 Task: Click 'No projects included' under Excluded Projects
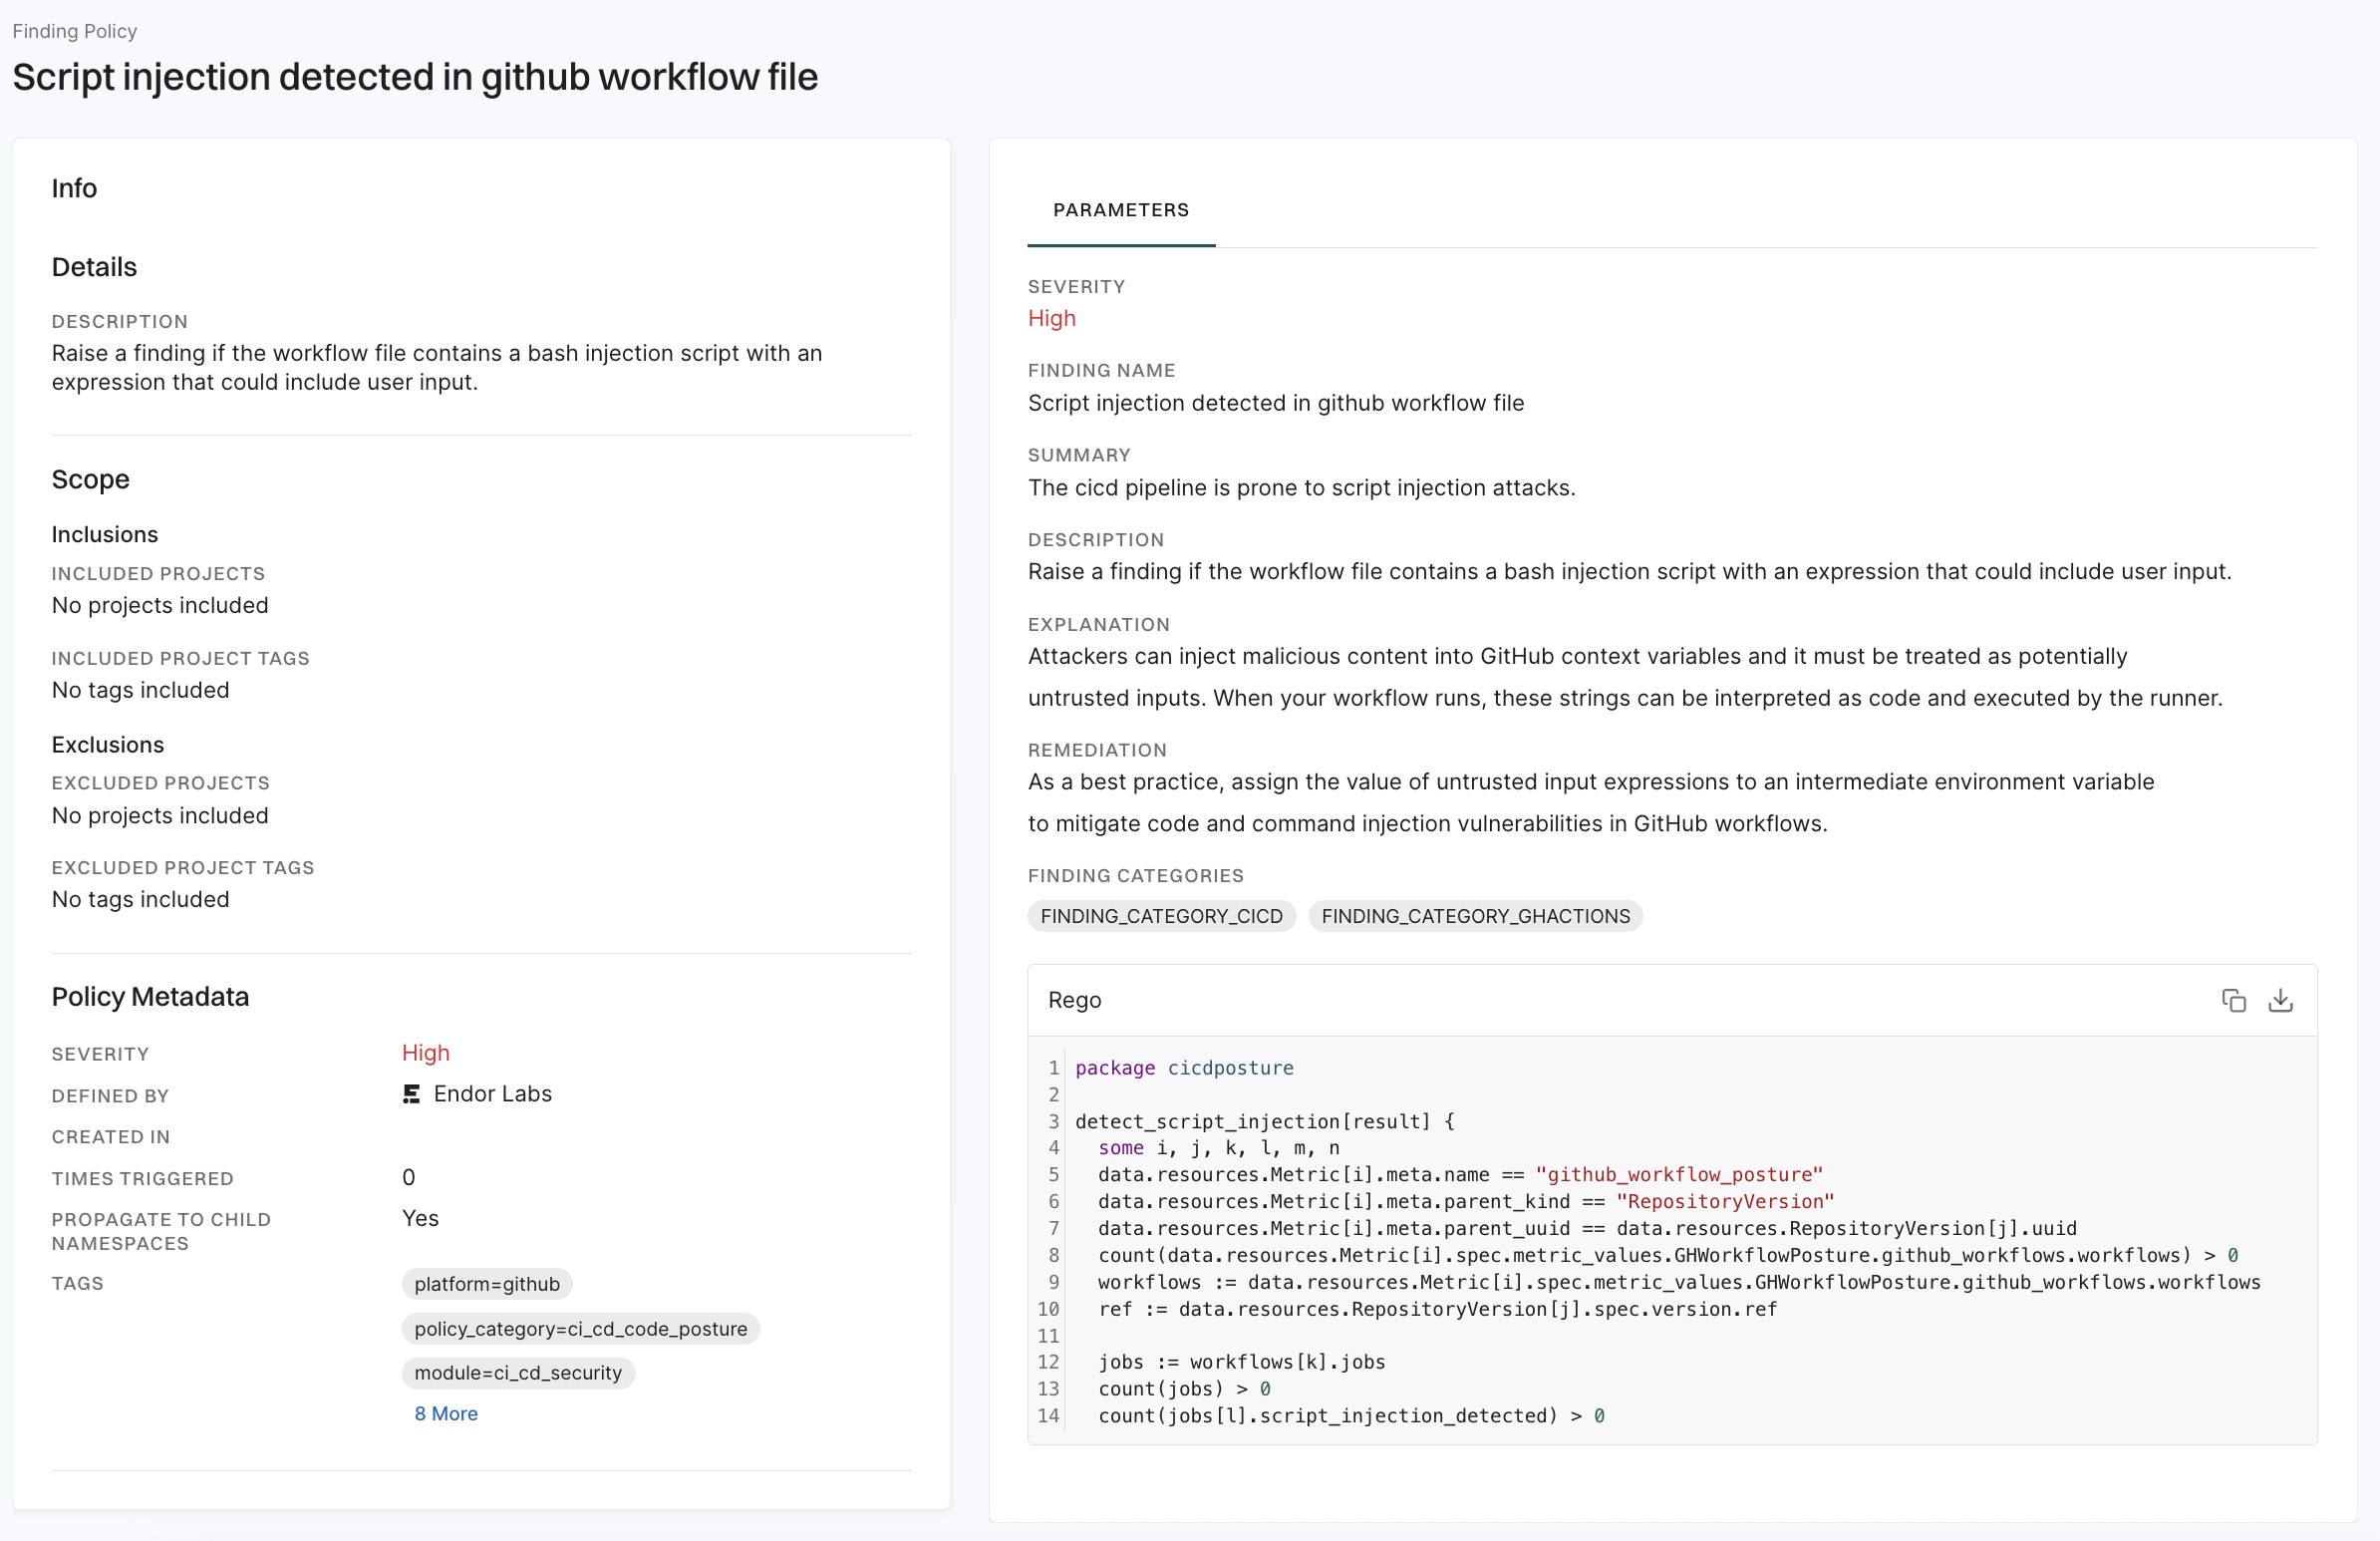(x=160, y=815)
